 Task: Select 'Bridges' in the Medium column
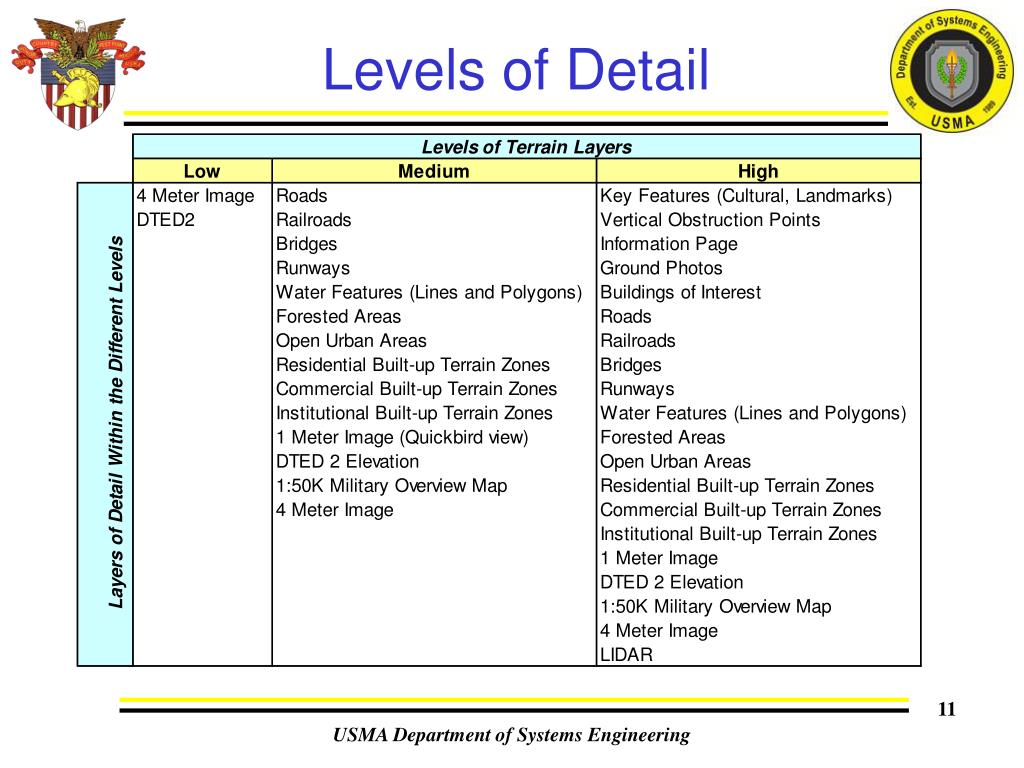(x=306, y=244)
